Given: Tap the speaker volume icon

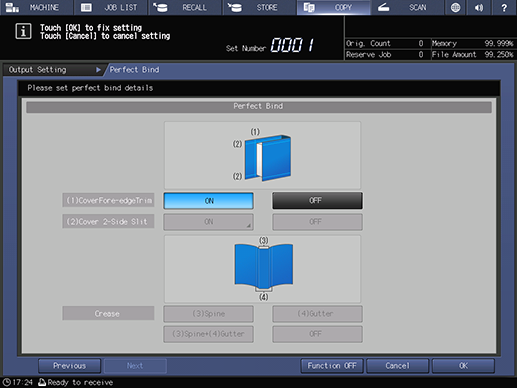Looking at the screenshot, I should (479, 7).
